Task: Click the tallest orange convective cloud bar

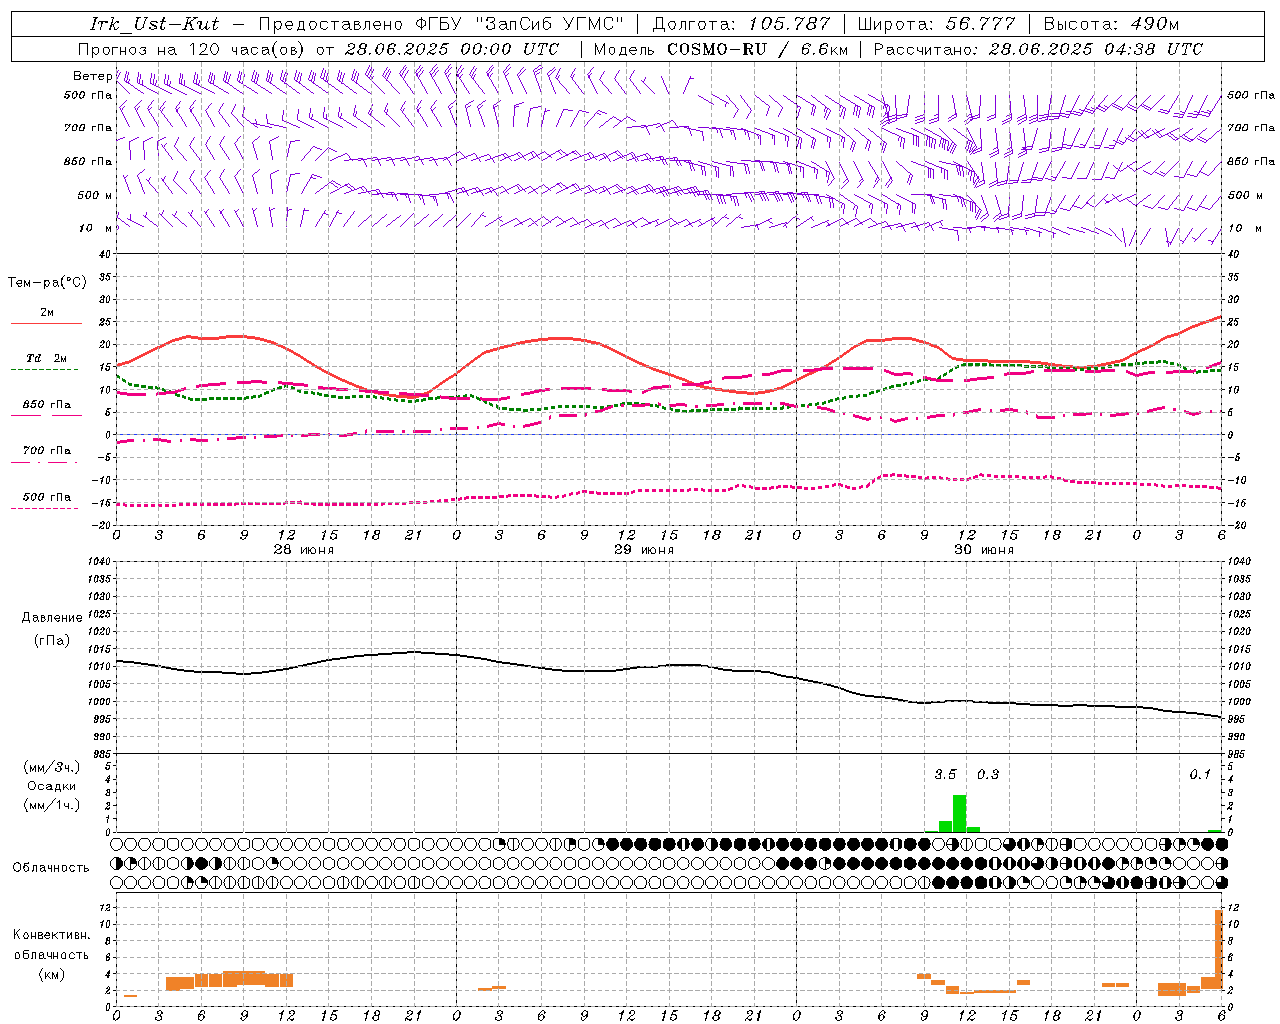Action: [x=1219, y=949]
